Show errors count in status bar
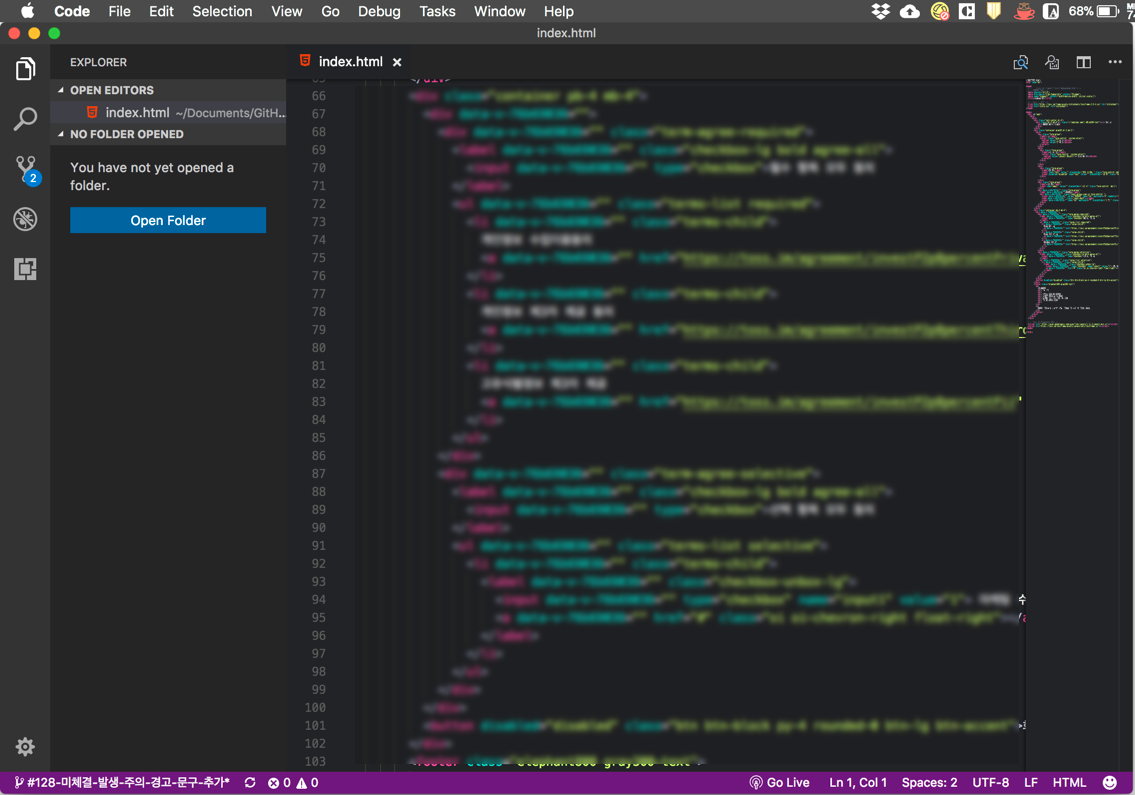Screen dimensions: 1135x795 coord(279,783)
